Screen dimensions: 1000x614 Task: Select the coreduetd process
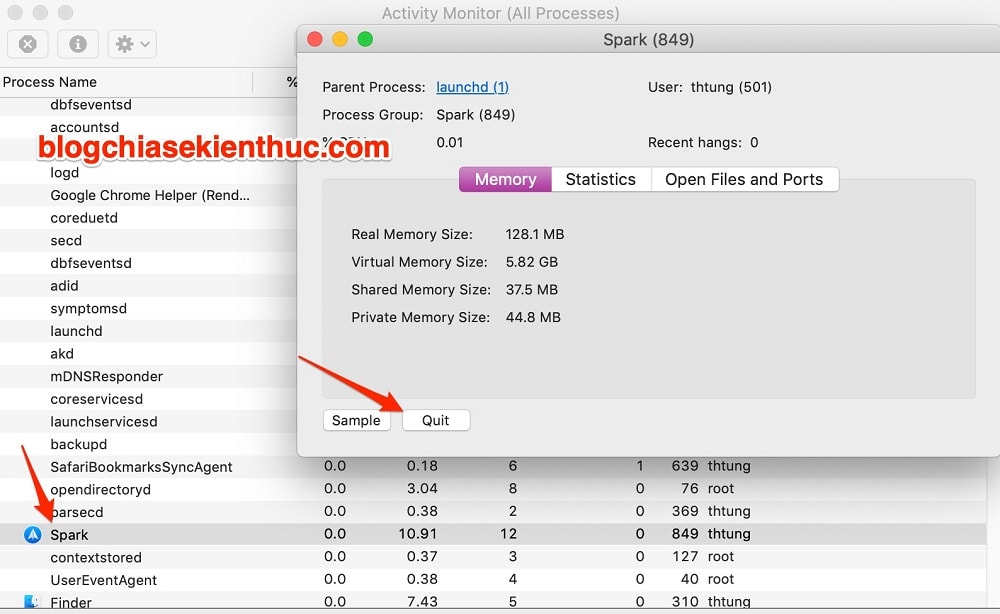pyautogui.click(x=84, y=217)
